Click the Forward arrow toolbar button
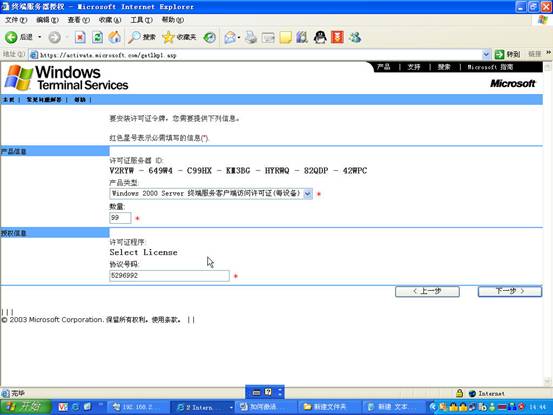Viewport: 553px width, 415px height. [x=54, y=37]
